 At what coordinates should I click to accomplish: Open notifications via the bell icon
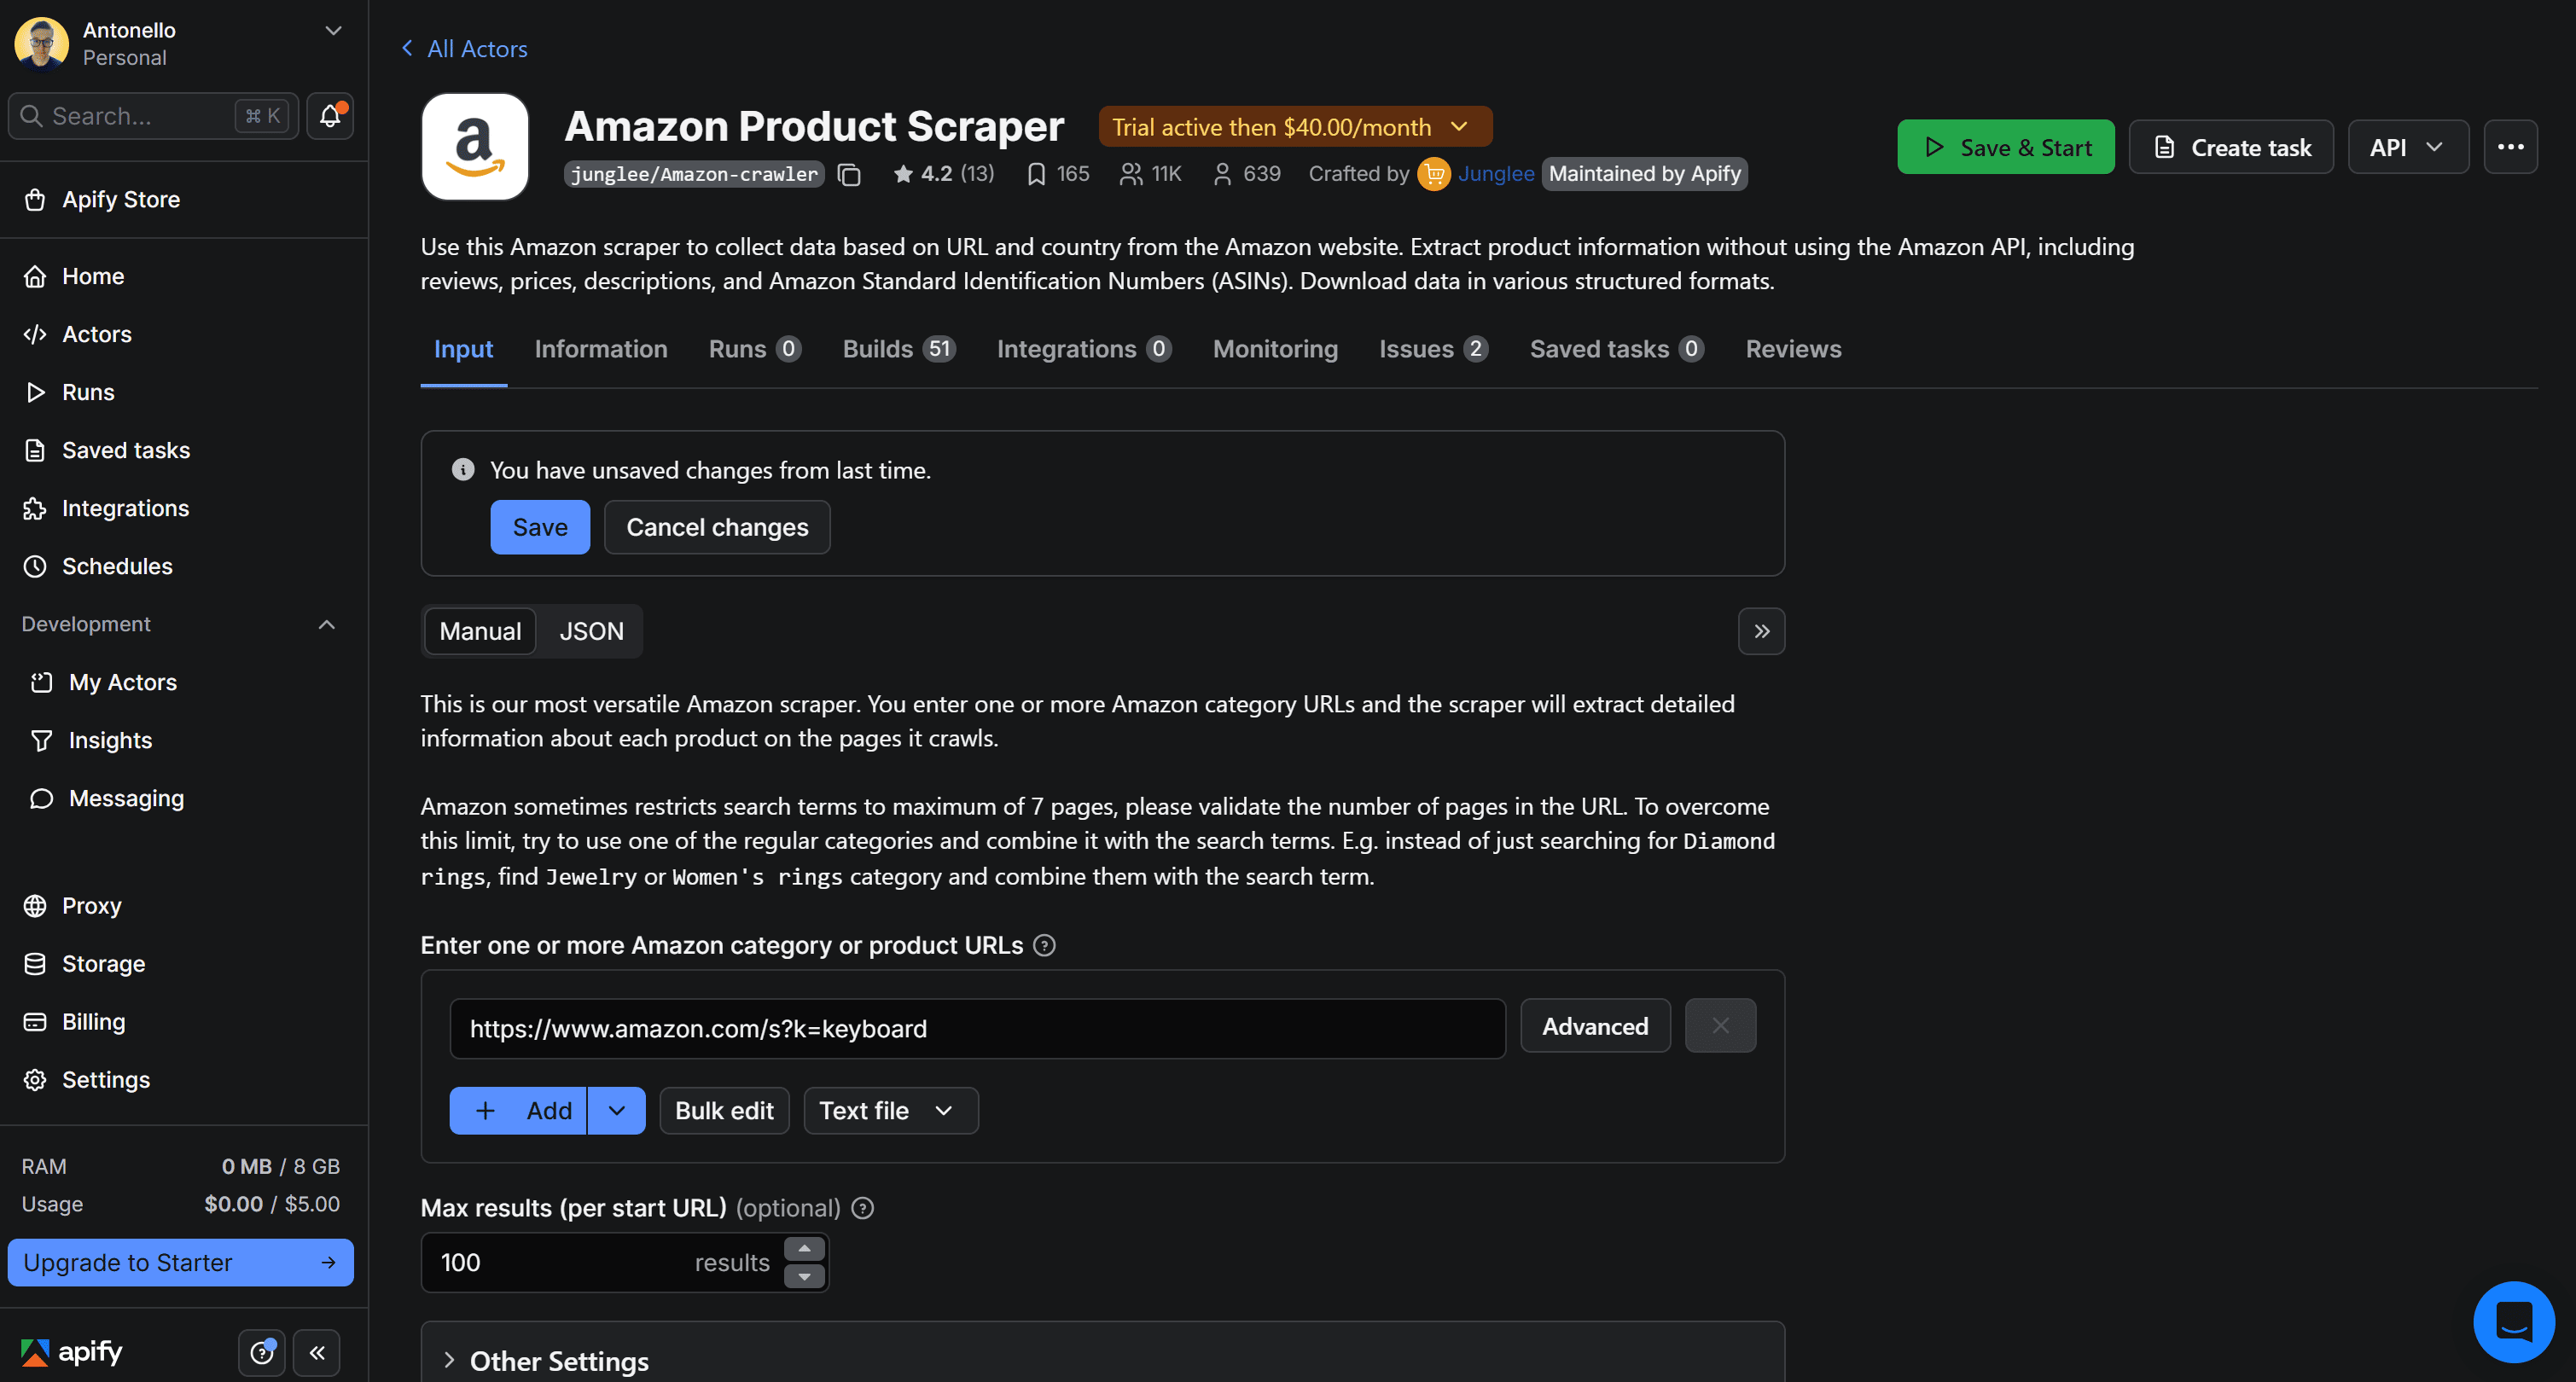329,115
